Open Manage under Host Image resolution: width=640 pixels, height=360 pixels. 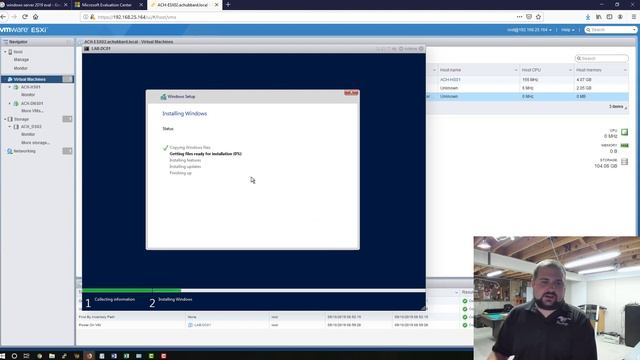[x=21, y=60]
